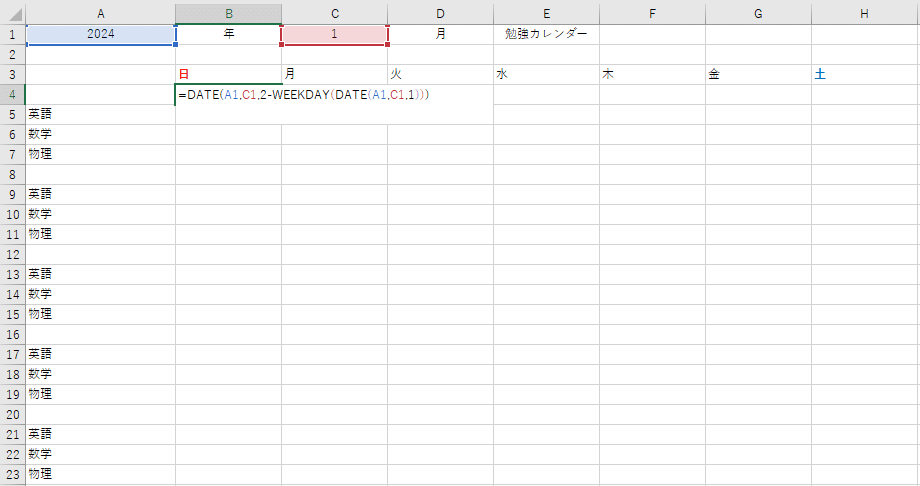Click 英語 in row 5
The image size is (920, 486).
pyautogui.click(x=100, y=114)
